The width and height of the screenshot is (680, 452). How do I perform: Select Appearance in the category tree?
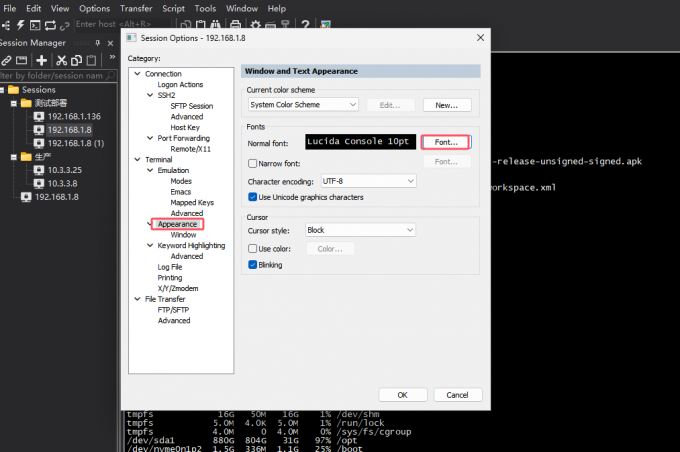pos(177,224)
